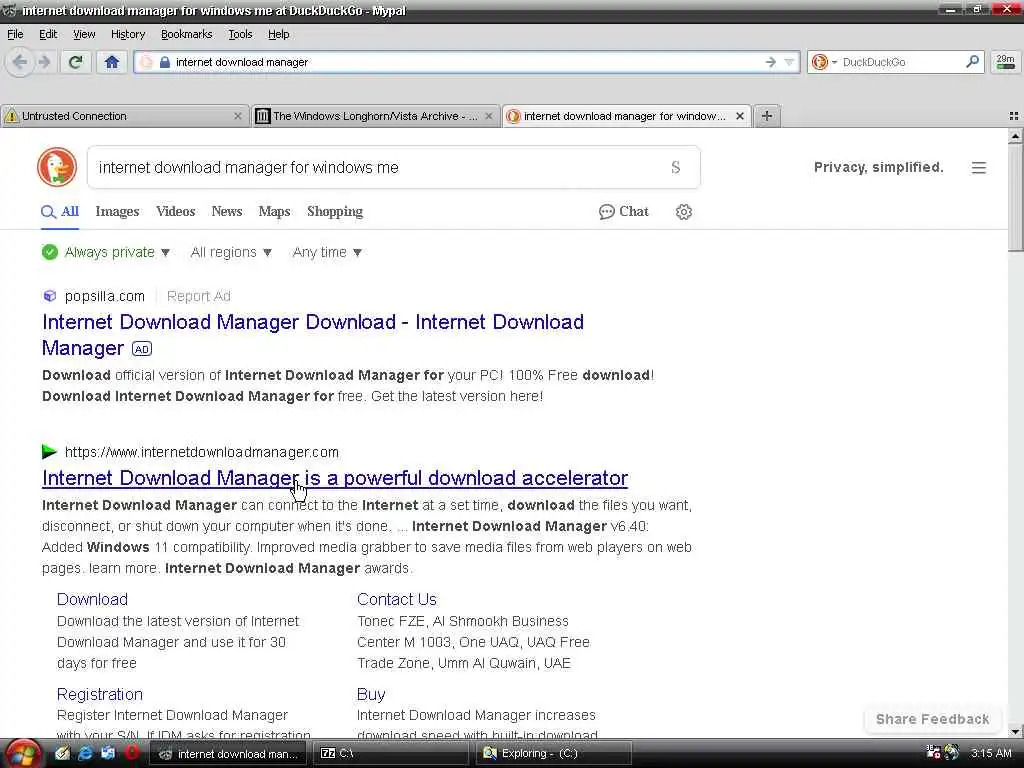Select the News results tab
1024x768 pixels.
click(x=227, y=212)
